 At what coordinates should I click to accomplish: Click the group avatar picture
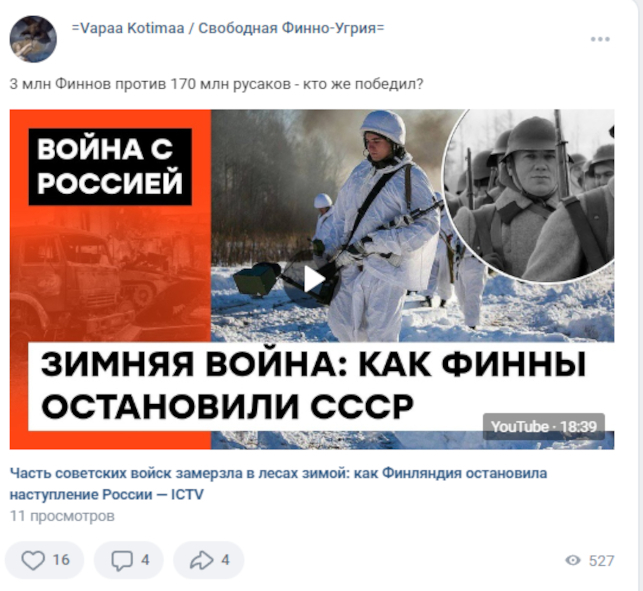[33, 39]
